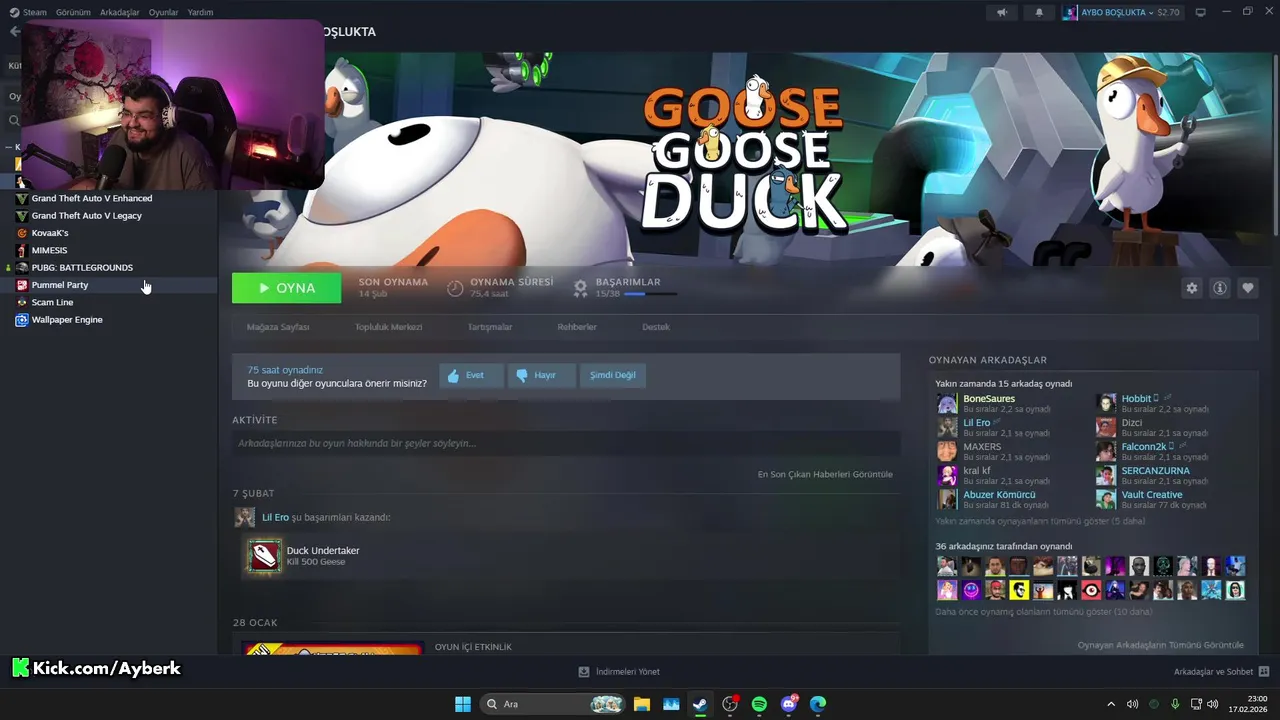Start the game with the OYNA button

pos(286,288)
